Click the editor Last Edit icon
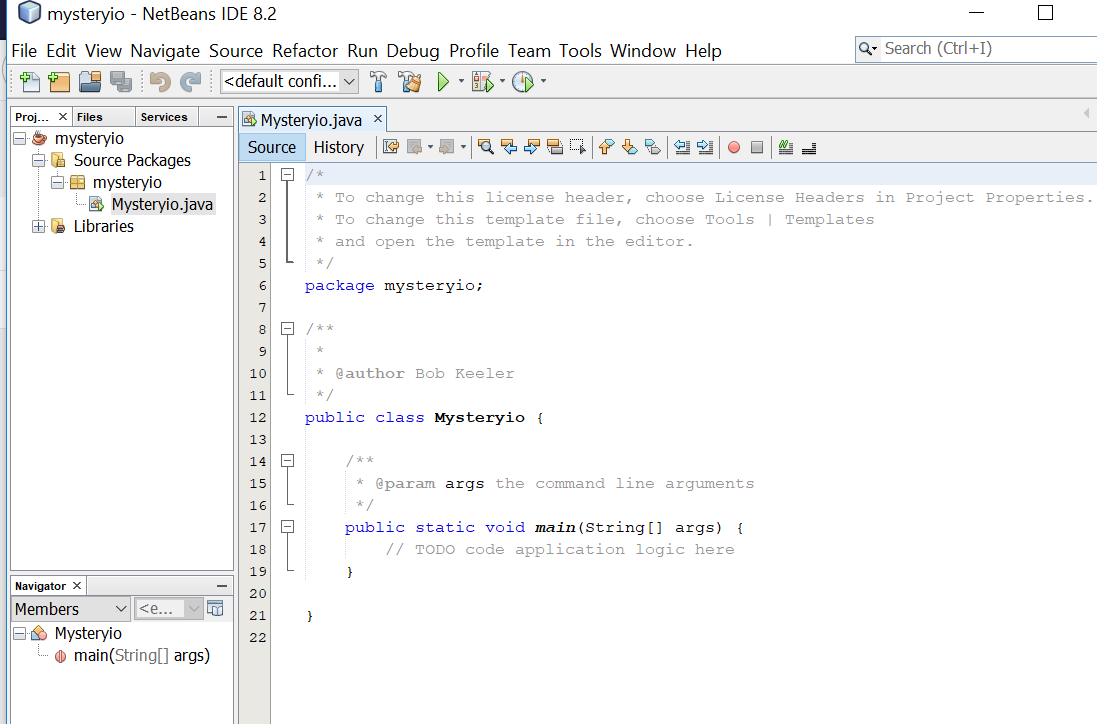 click(391, 147)
